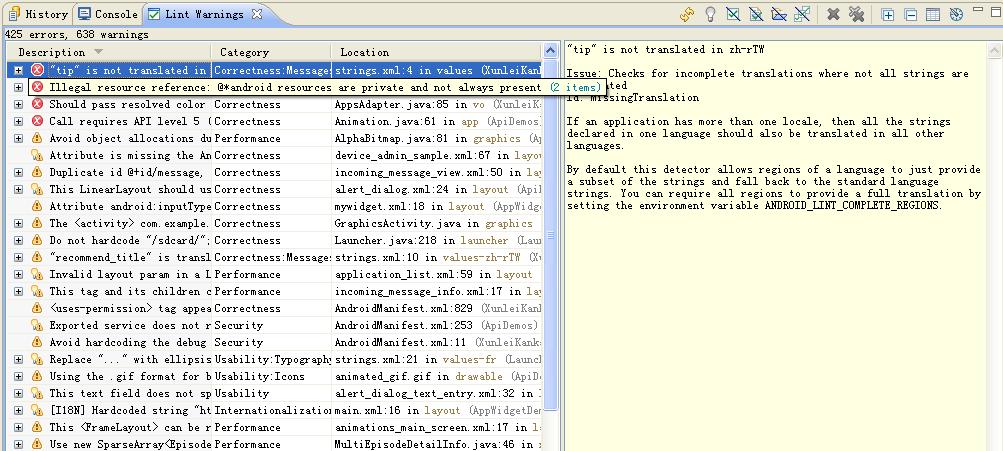Click the error icon on Should pass resolved color row
Screen dimensions: 1003x451
tap(38, 104)
